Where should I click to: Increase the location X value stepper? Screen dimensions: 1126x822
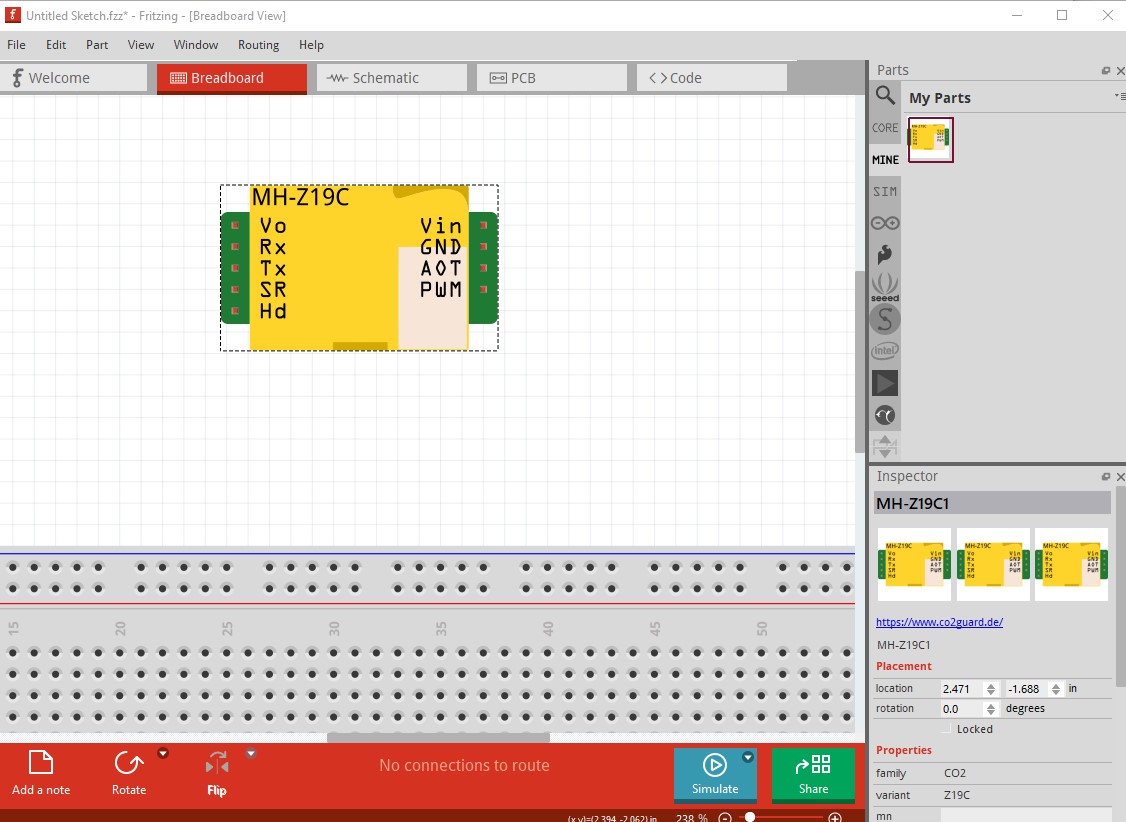[x=991, y=685]
